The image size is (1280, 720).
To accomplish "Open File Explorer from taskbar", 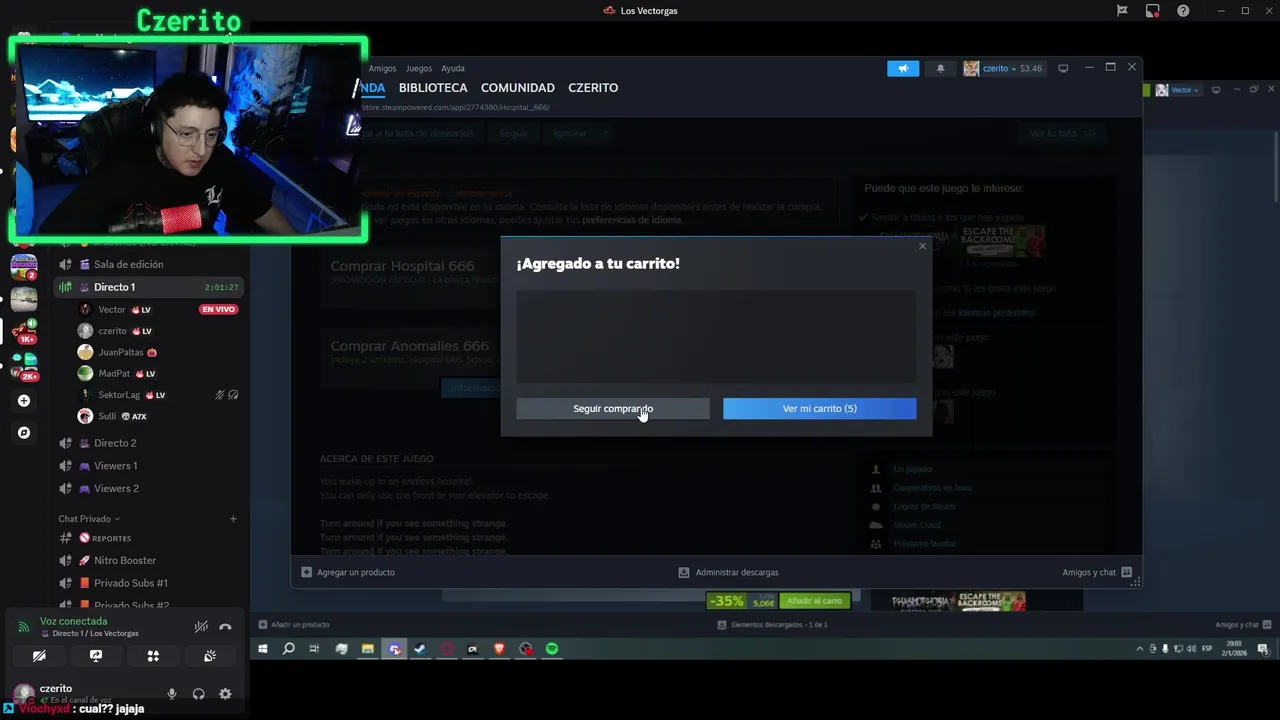I will click(x=367, y=649).
